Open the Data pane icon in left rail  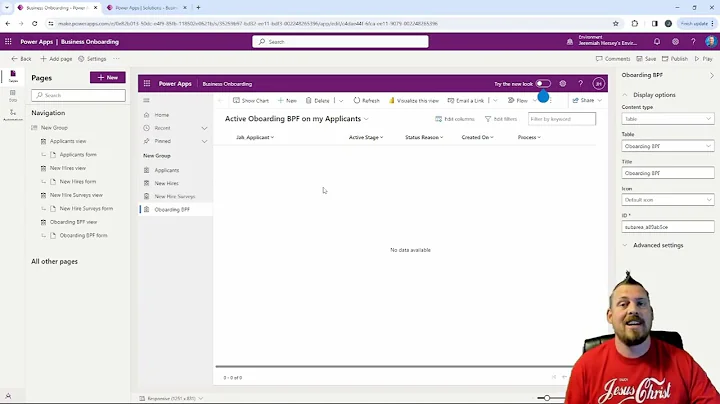[x=13, y=95]
